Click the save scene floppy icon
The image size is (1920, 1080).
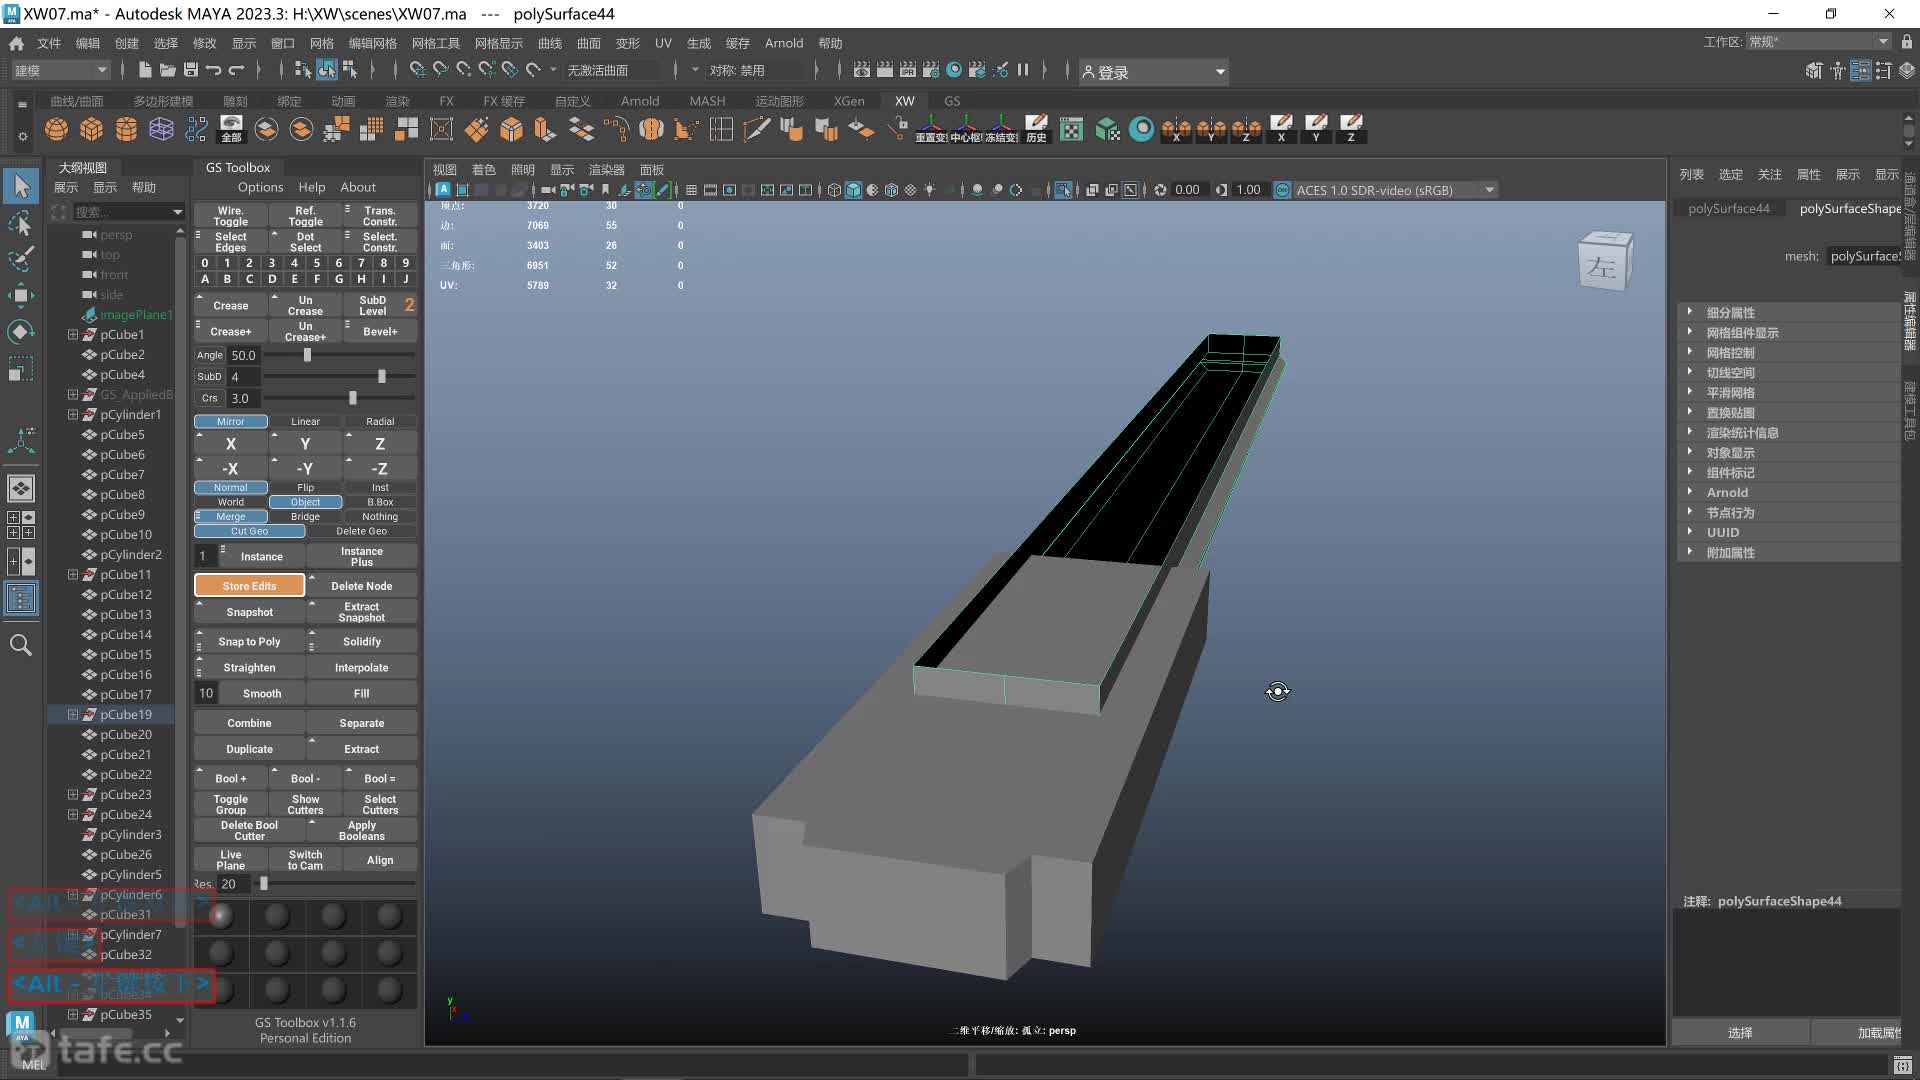coord(190,70)
